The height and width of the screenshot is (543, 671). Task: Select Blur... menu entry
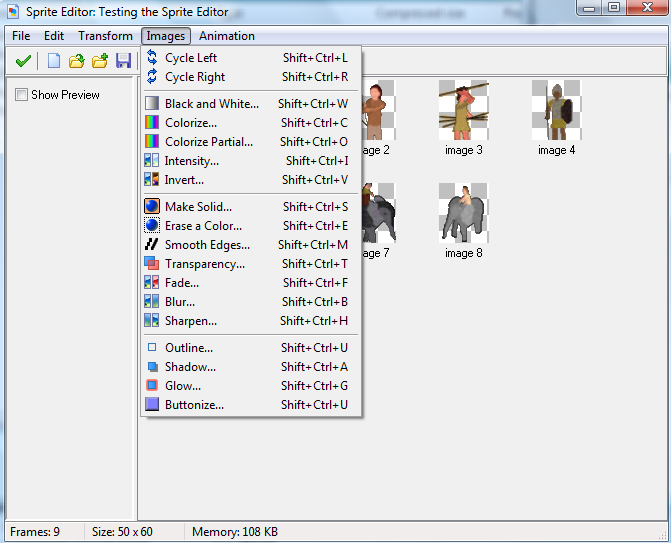tap(251, 302)
